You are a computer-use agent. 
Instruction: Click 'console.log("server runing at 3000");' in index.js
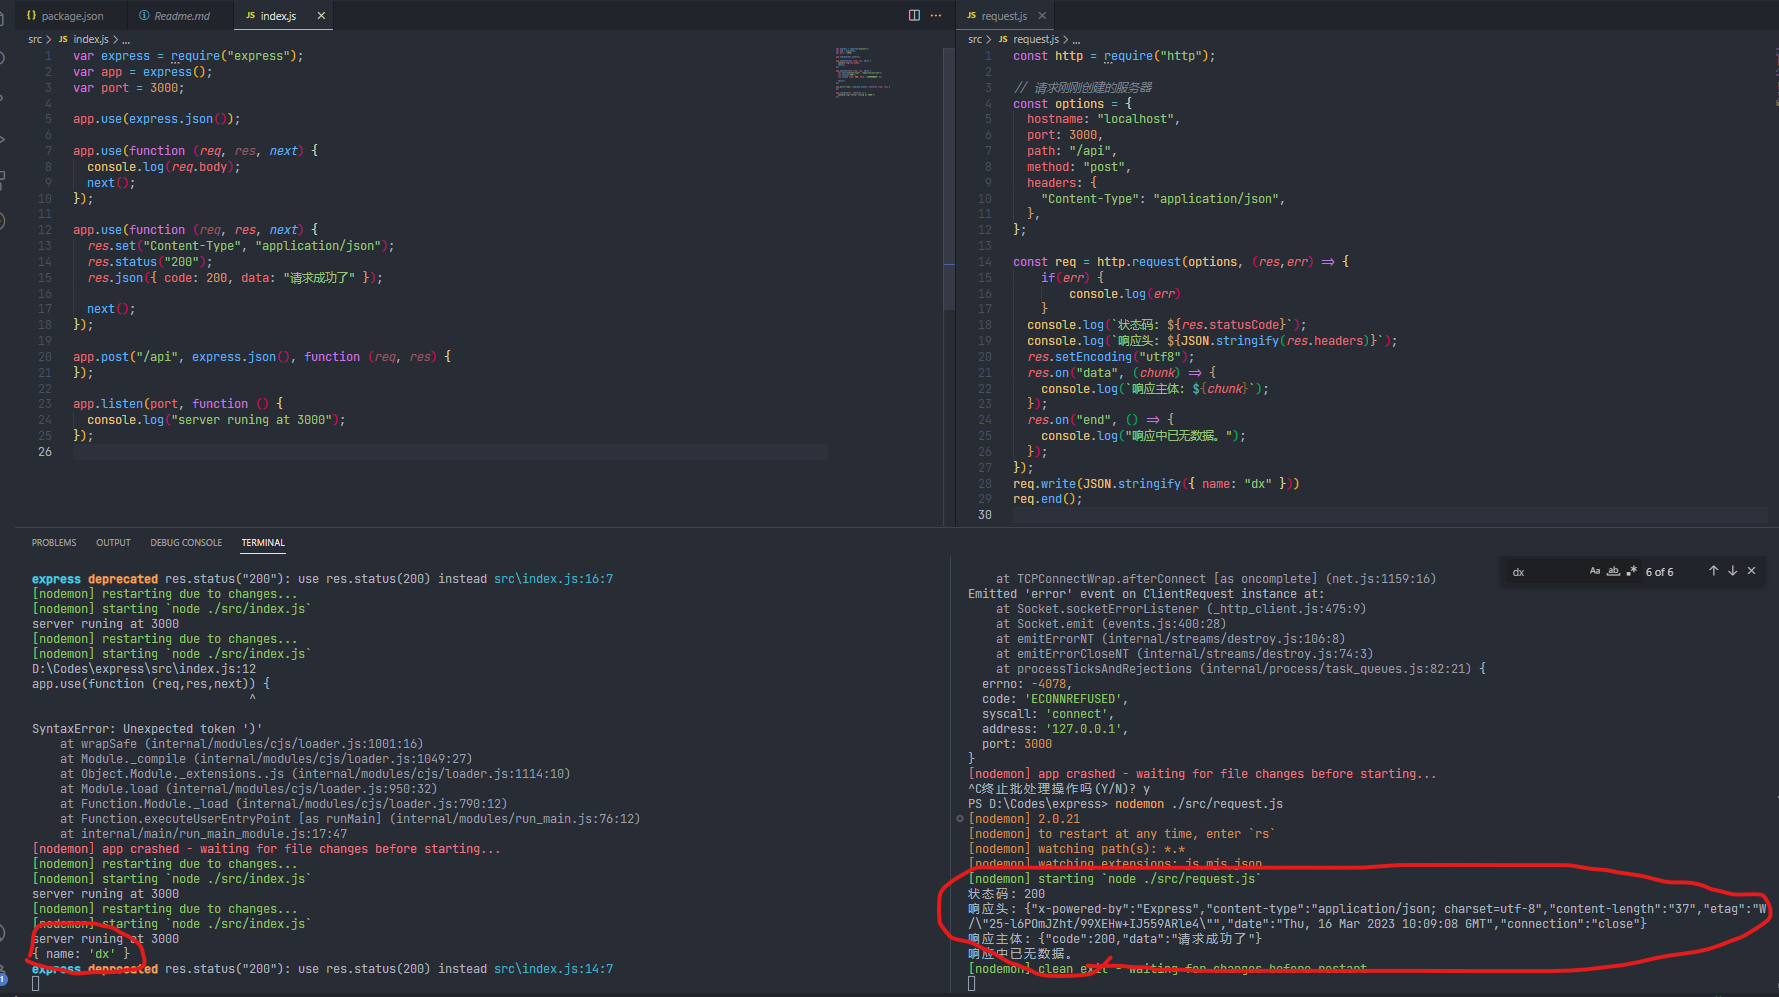pyautogui.click(x=216, y=420)
